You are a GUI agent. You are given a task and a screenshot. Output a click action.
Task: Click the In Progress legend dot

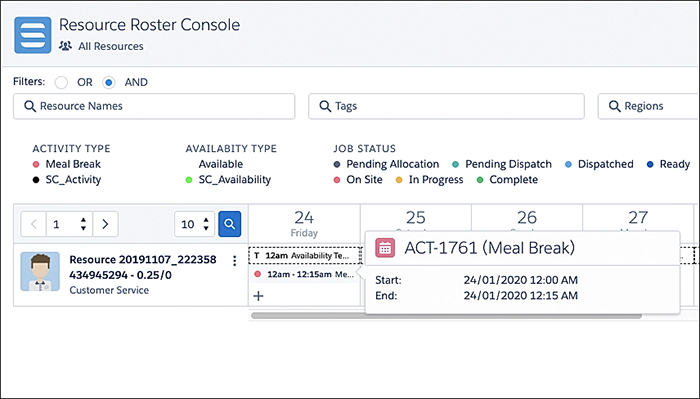399,180
